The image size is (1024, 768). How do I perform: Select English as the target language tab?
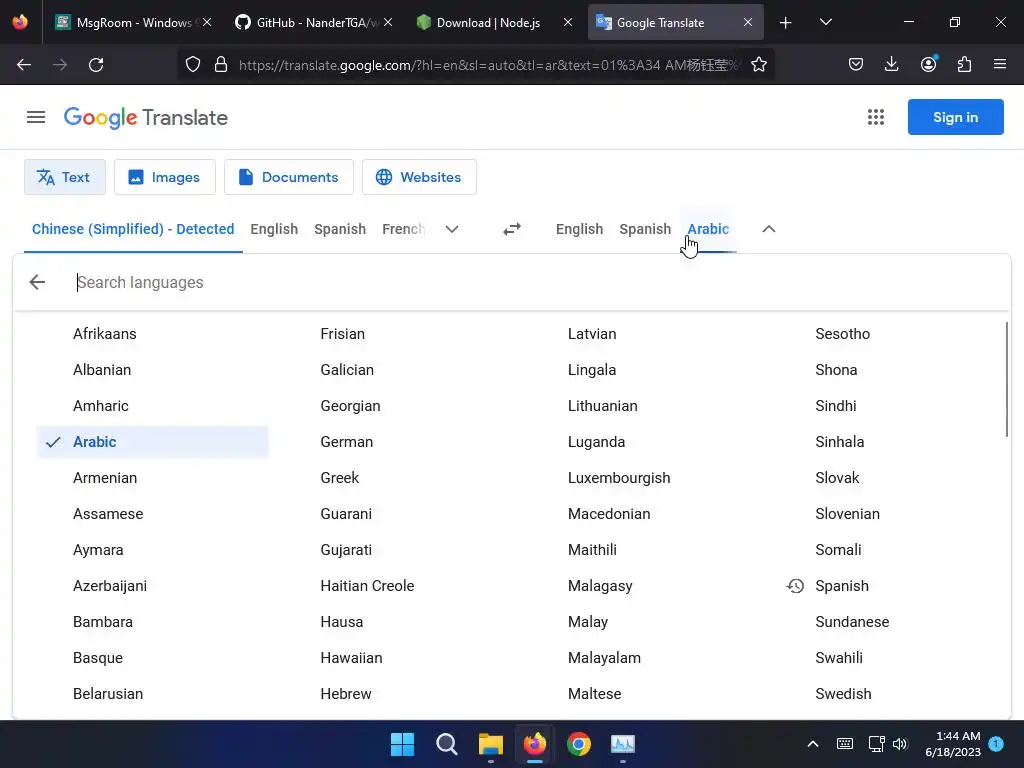tap(579, 229)
